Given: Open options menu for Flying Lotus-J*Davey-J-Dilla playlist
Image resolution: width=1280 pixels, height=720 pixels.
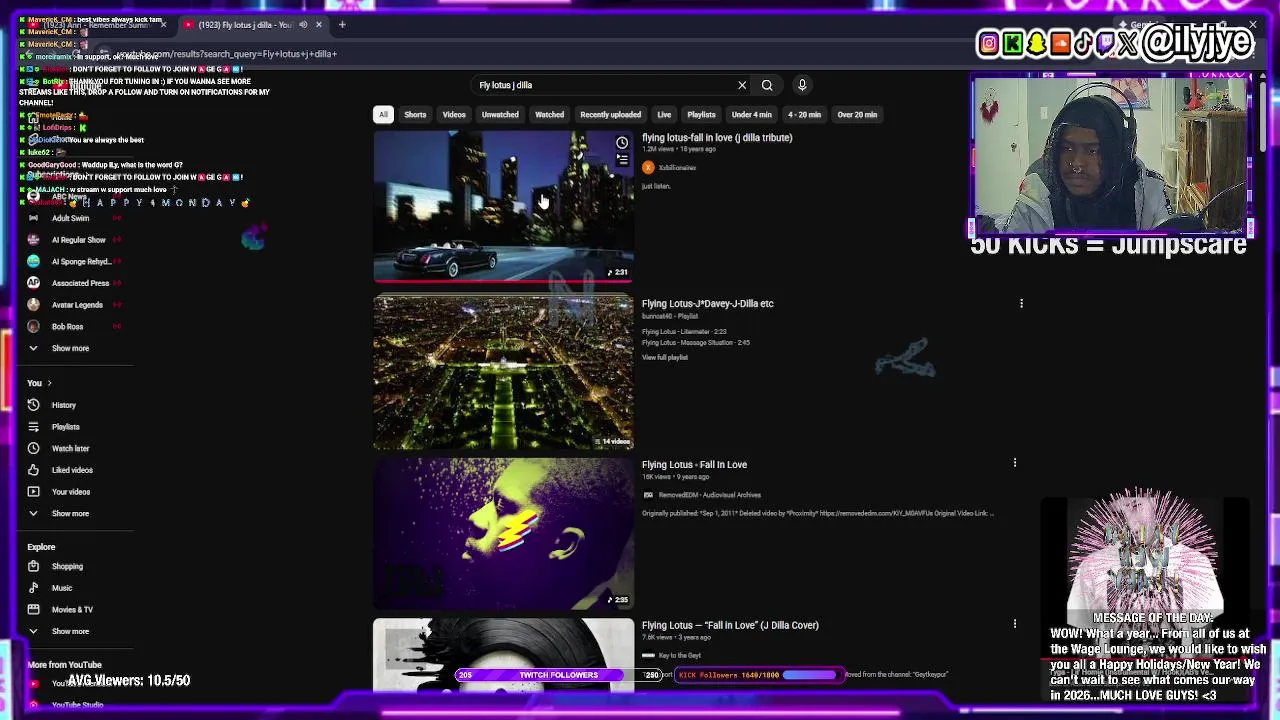Looking at the screenshot, I should [1021, 303].
